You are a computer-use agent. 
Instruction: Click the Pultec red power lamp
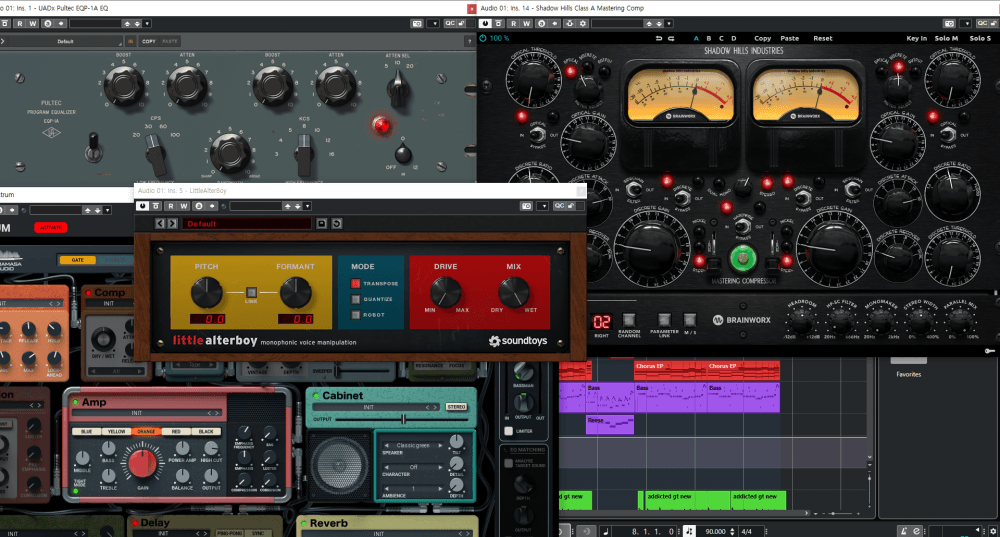[x=381, y=125]
